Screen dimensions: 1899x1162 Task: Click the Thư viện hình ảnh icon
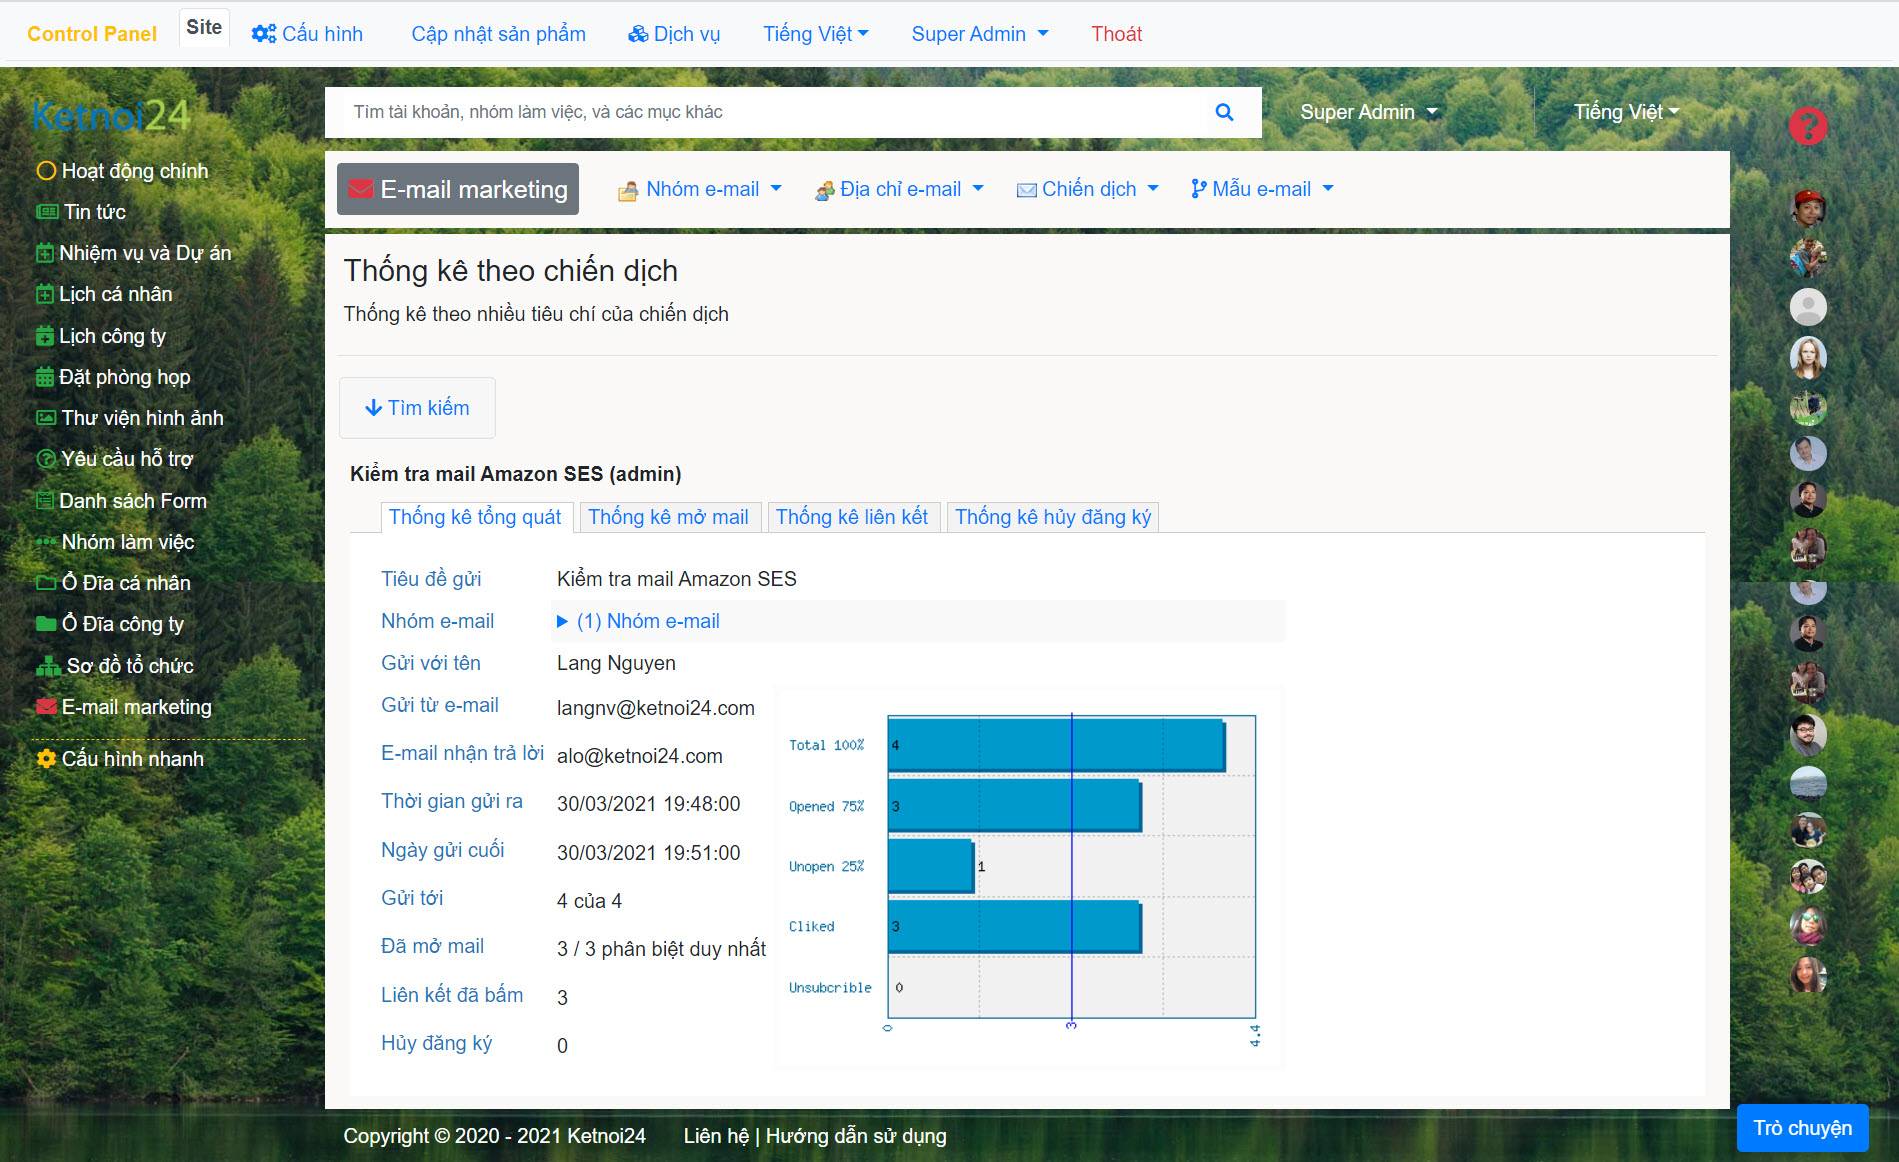pos(46,418)
